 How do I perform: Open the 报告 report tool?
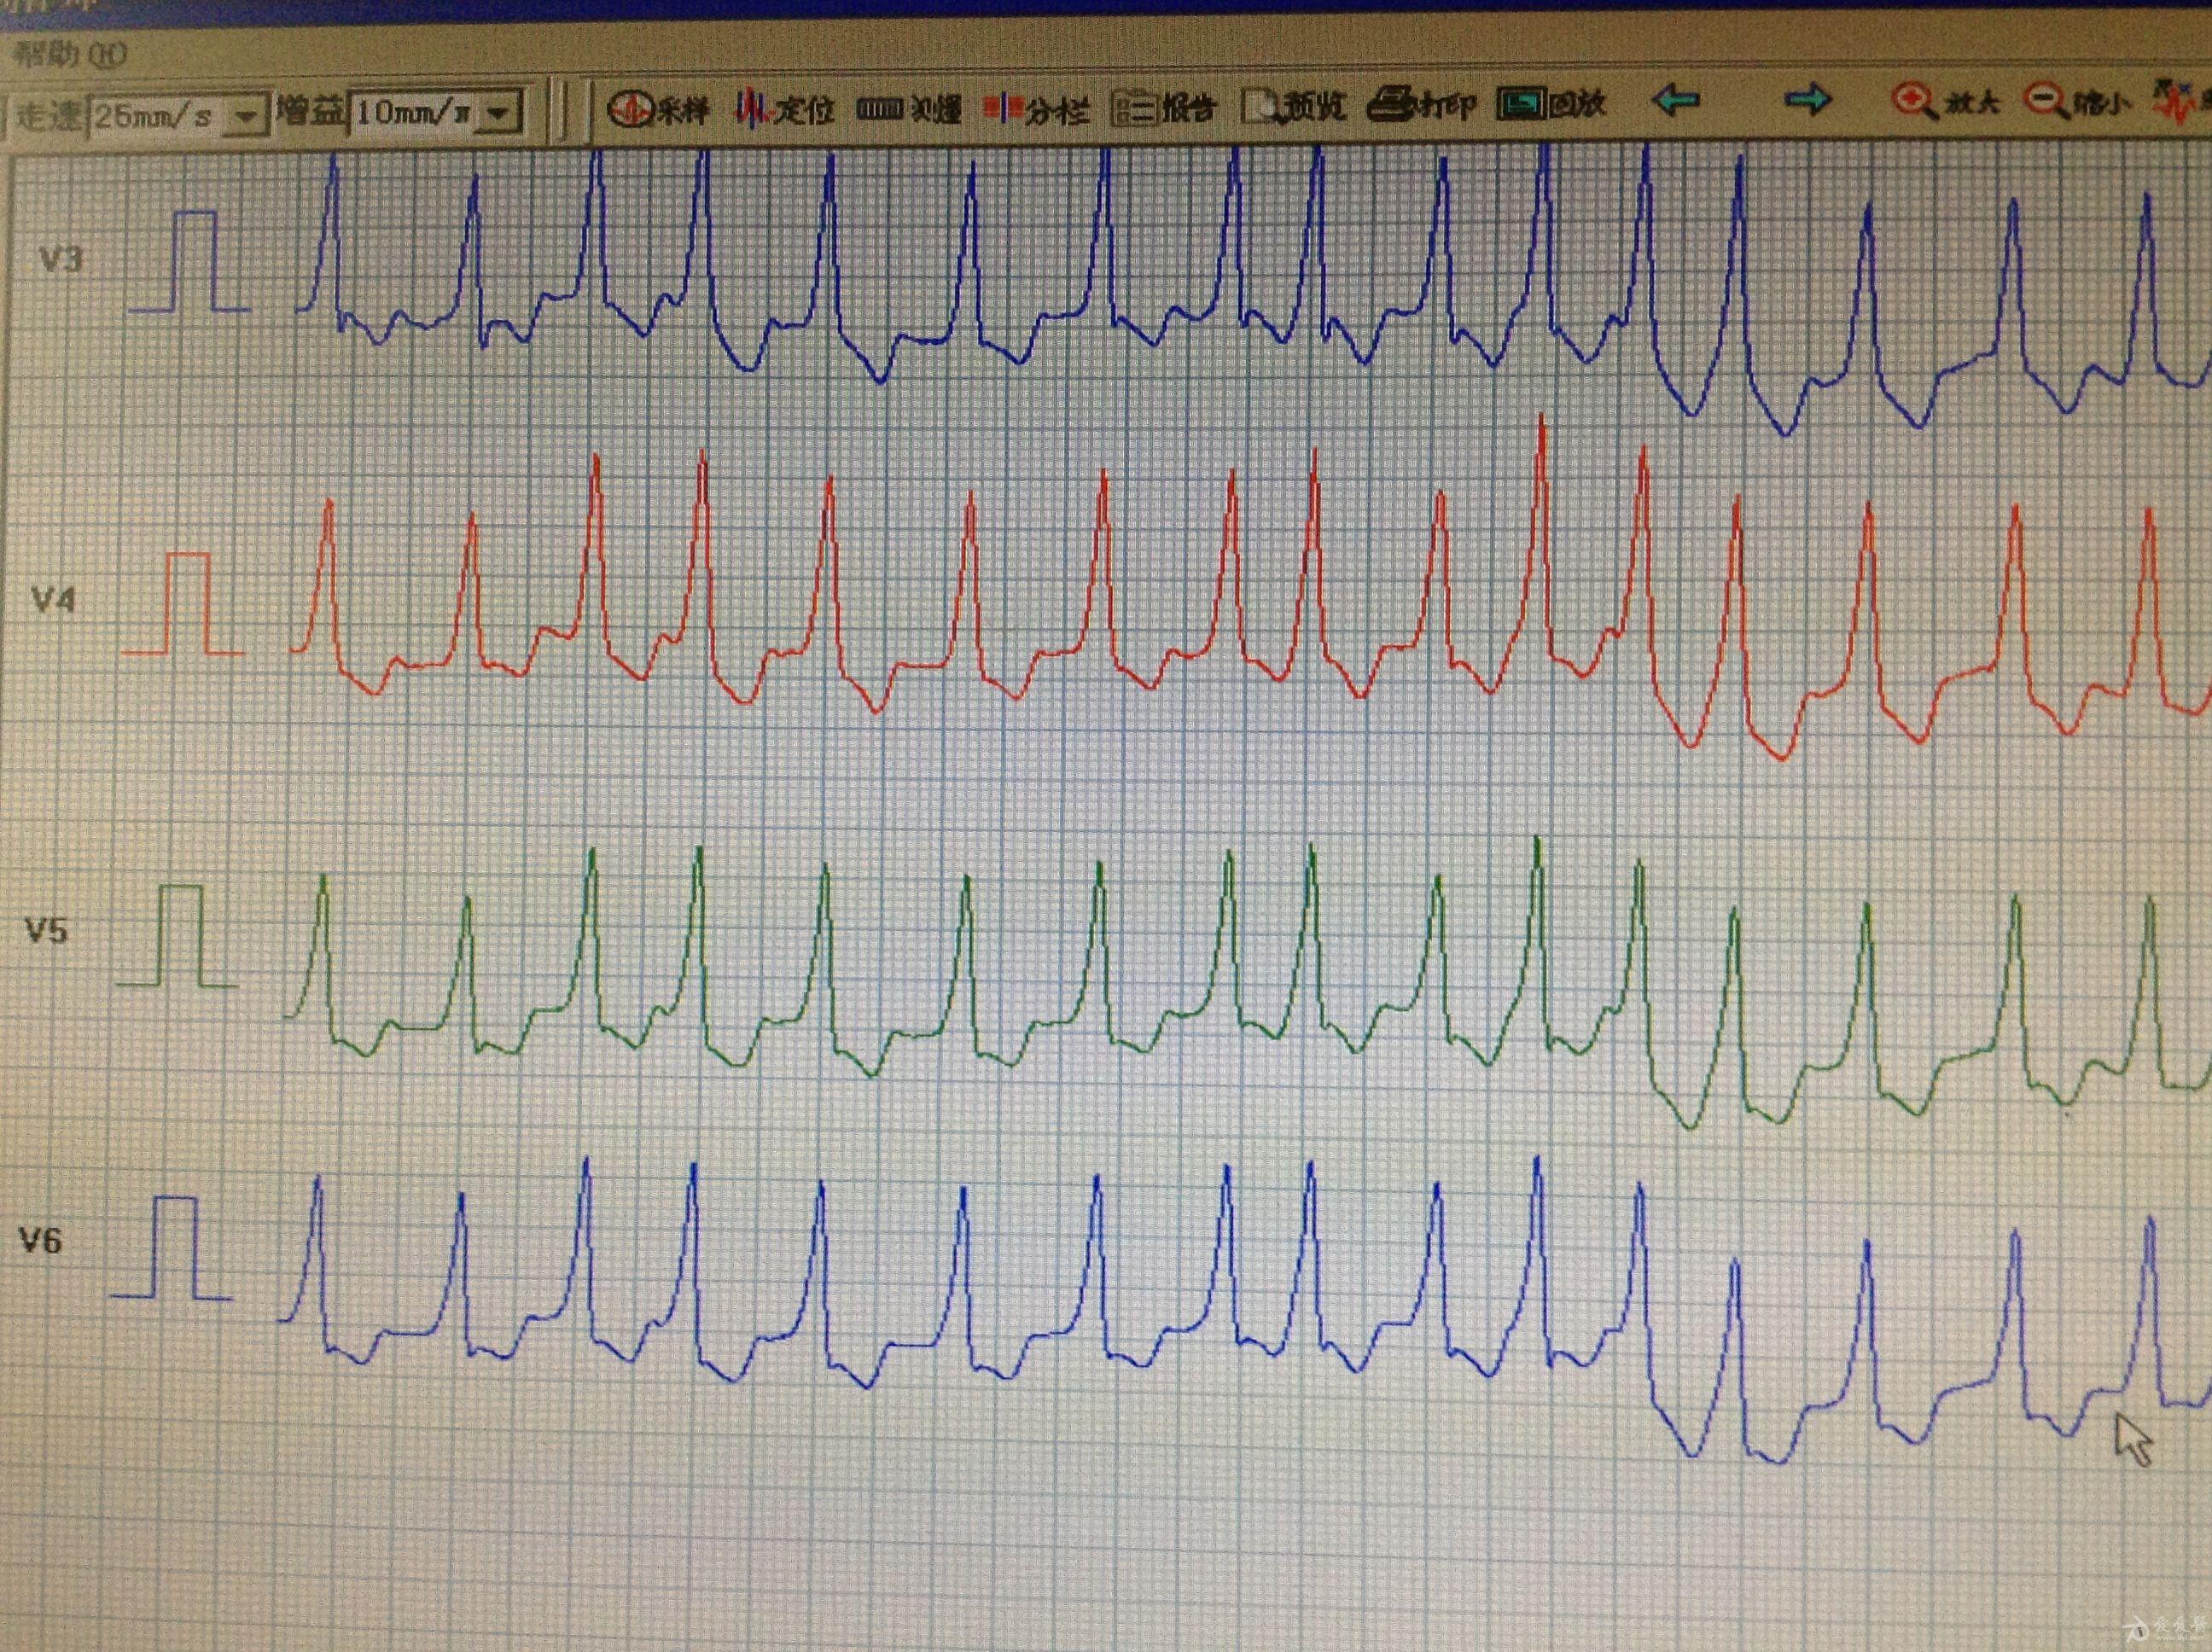click(1164, 106)
